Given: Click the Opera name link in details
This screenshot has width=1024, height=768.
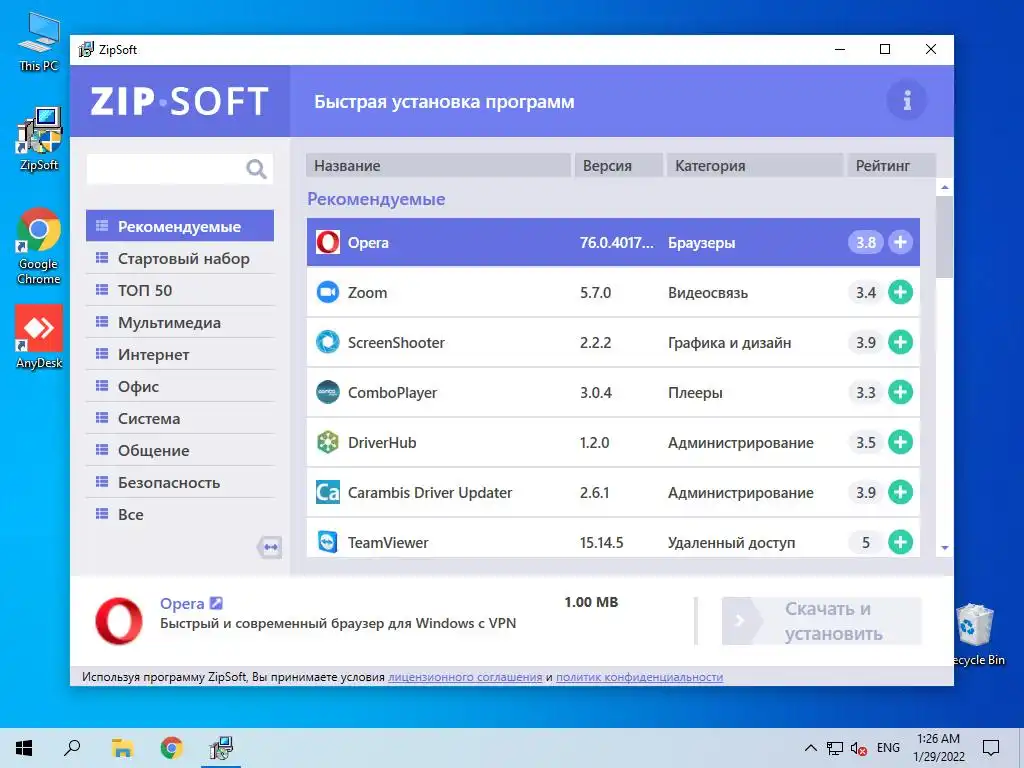Looking at the screenshot, I should tap(182, 603).
